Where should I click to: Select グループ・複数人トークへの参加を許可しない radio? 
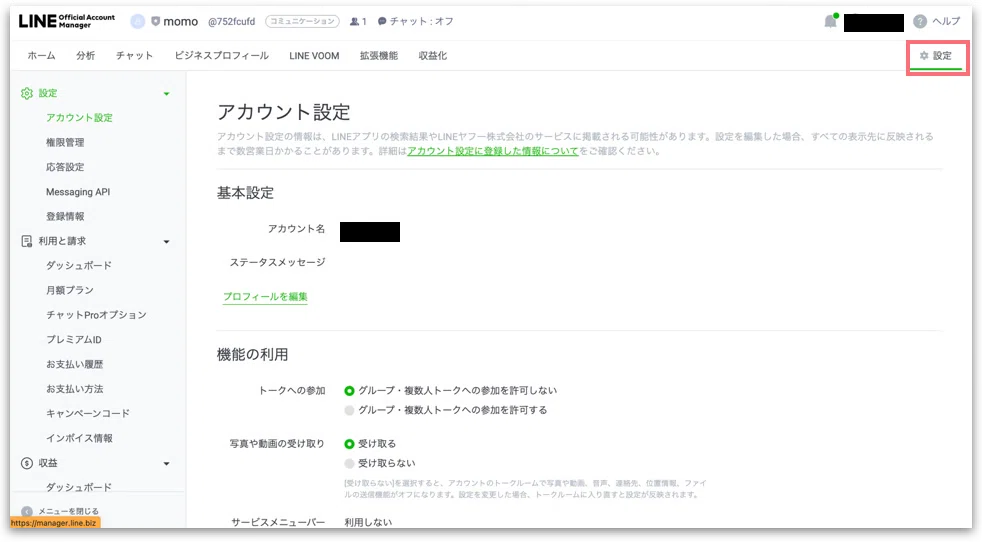[349, 391]
